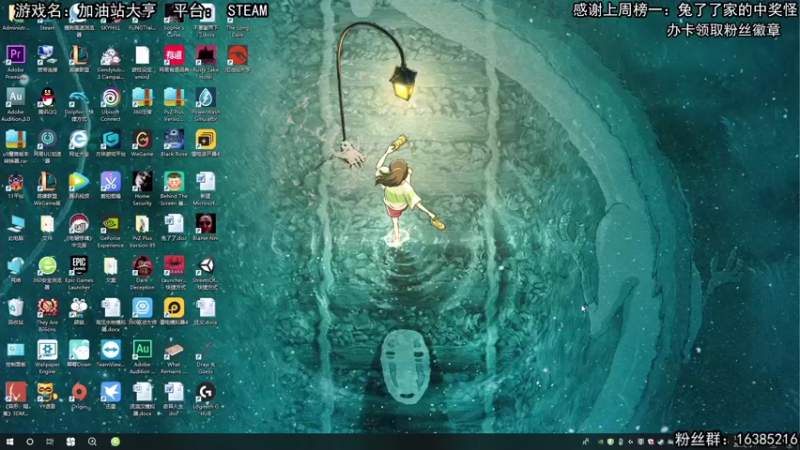Open the Adobe Premiere shortcut
The height and width of the screenshot is (450, 800).
tap(15, 55)
